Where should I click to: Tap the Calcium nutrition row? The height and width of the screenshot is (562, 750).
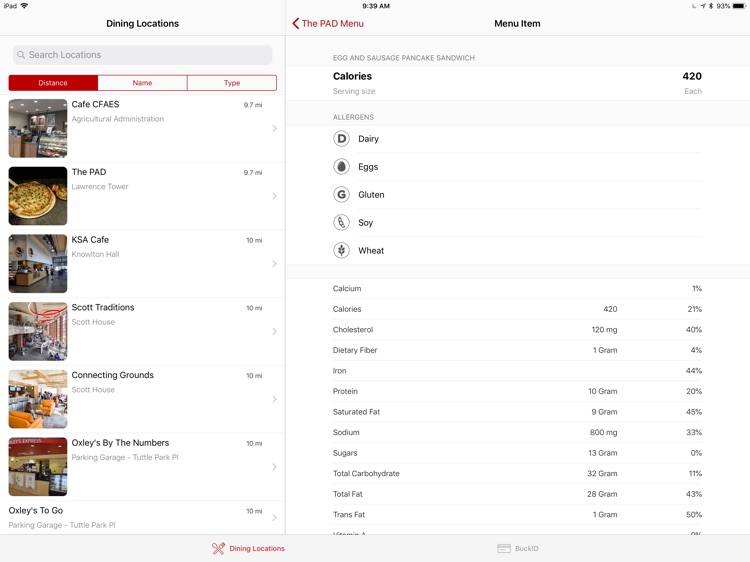click(518, 288)
